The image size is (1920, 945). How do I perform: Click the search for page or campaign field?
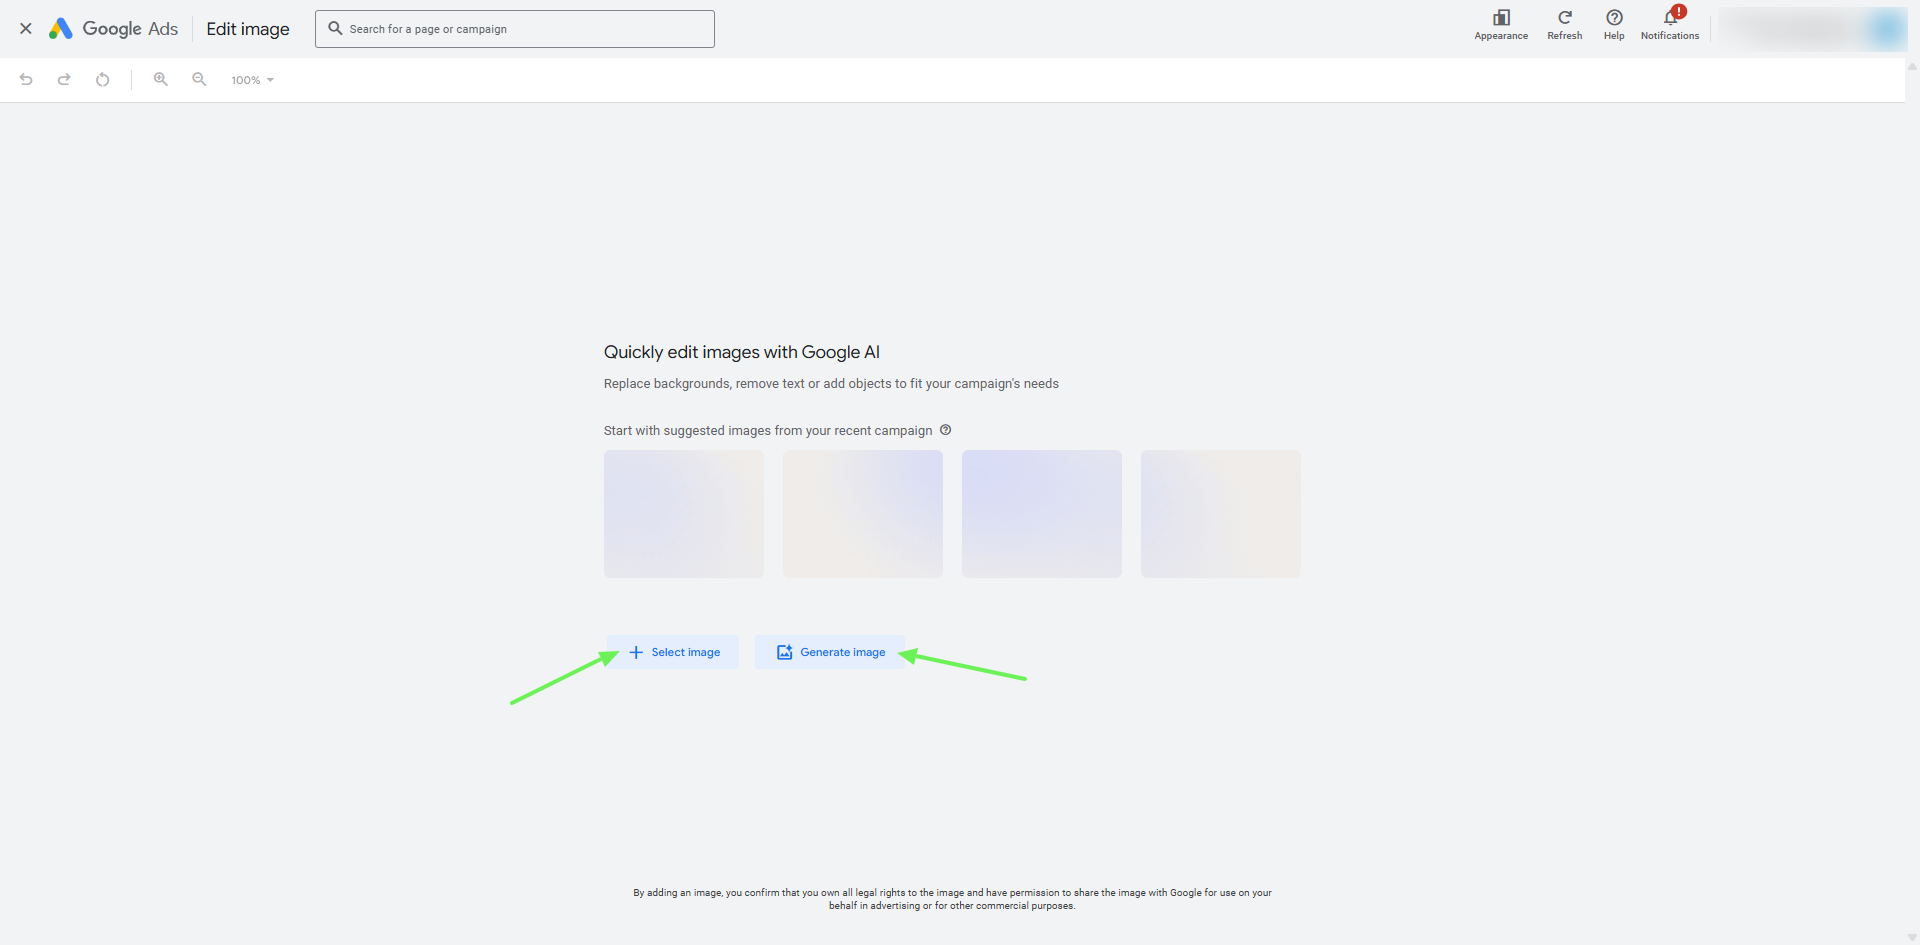pos(514,29)
